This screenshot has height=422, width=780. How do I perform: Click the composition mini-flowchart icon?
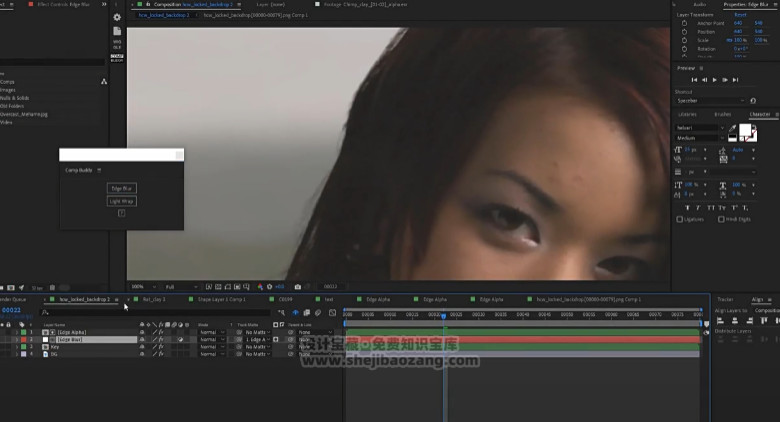pos(282,313)
